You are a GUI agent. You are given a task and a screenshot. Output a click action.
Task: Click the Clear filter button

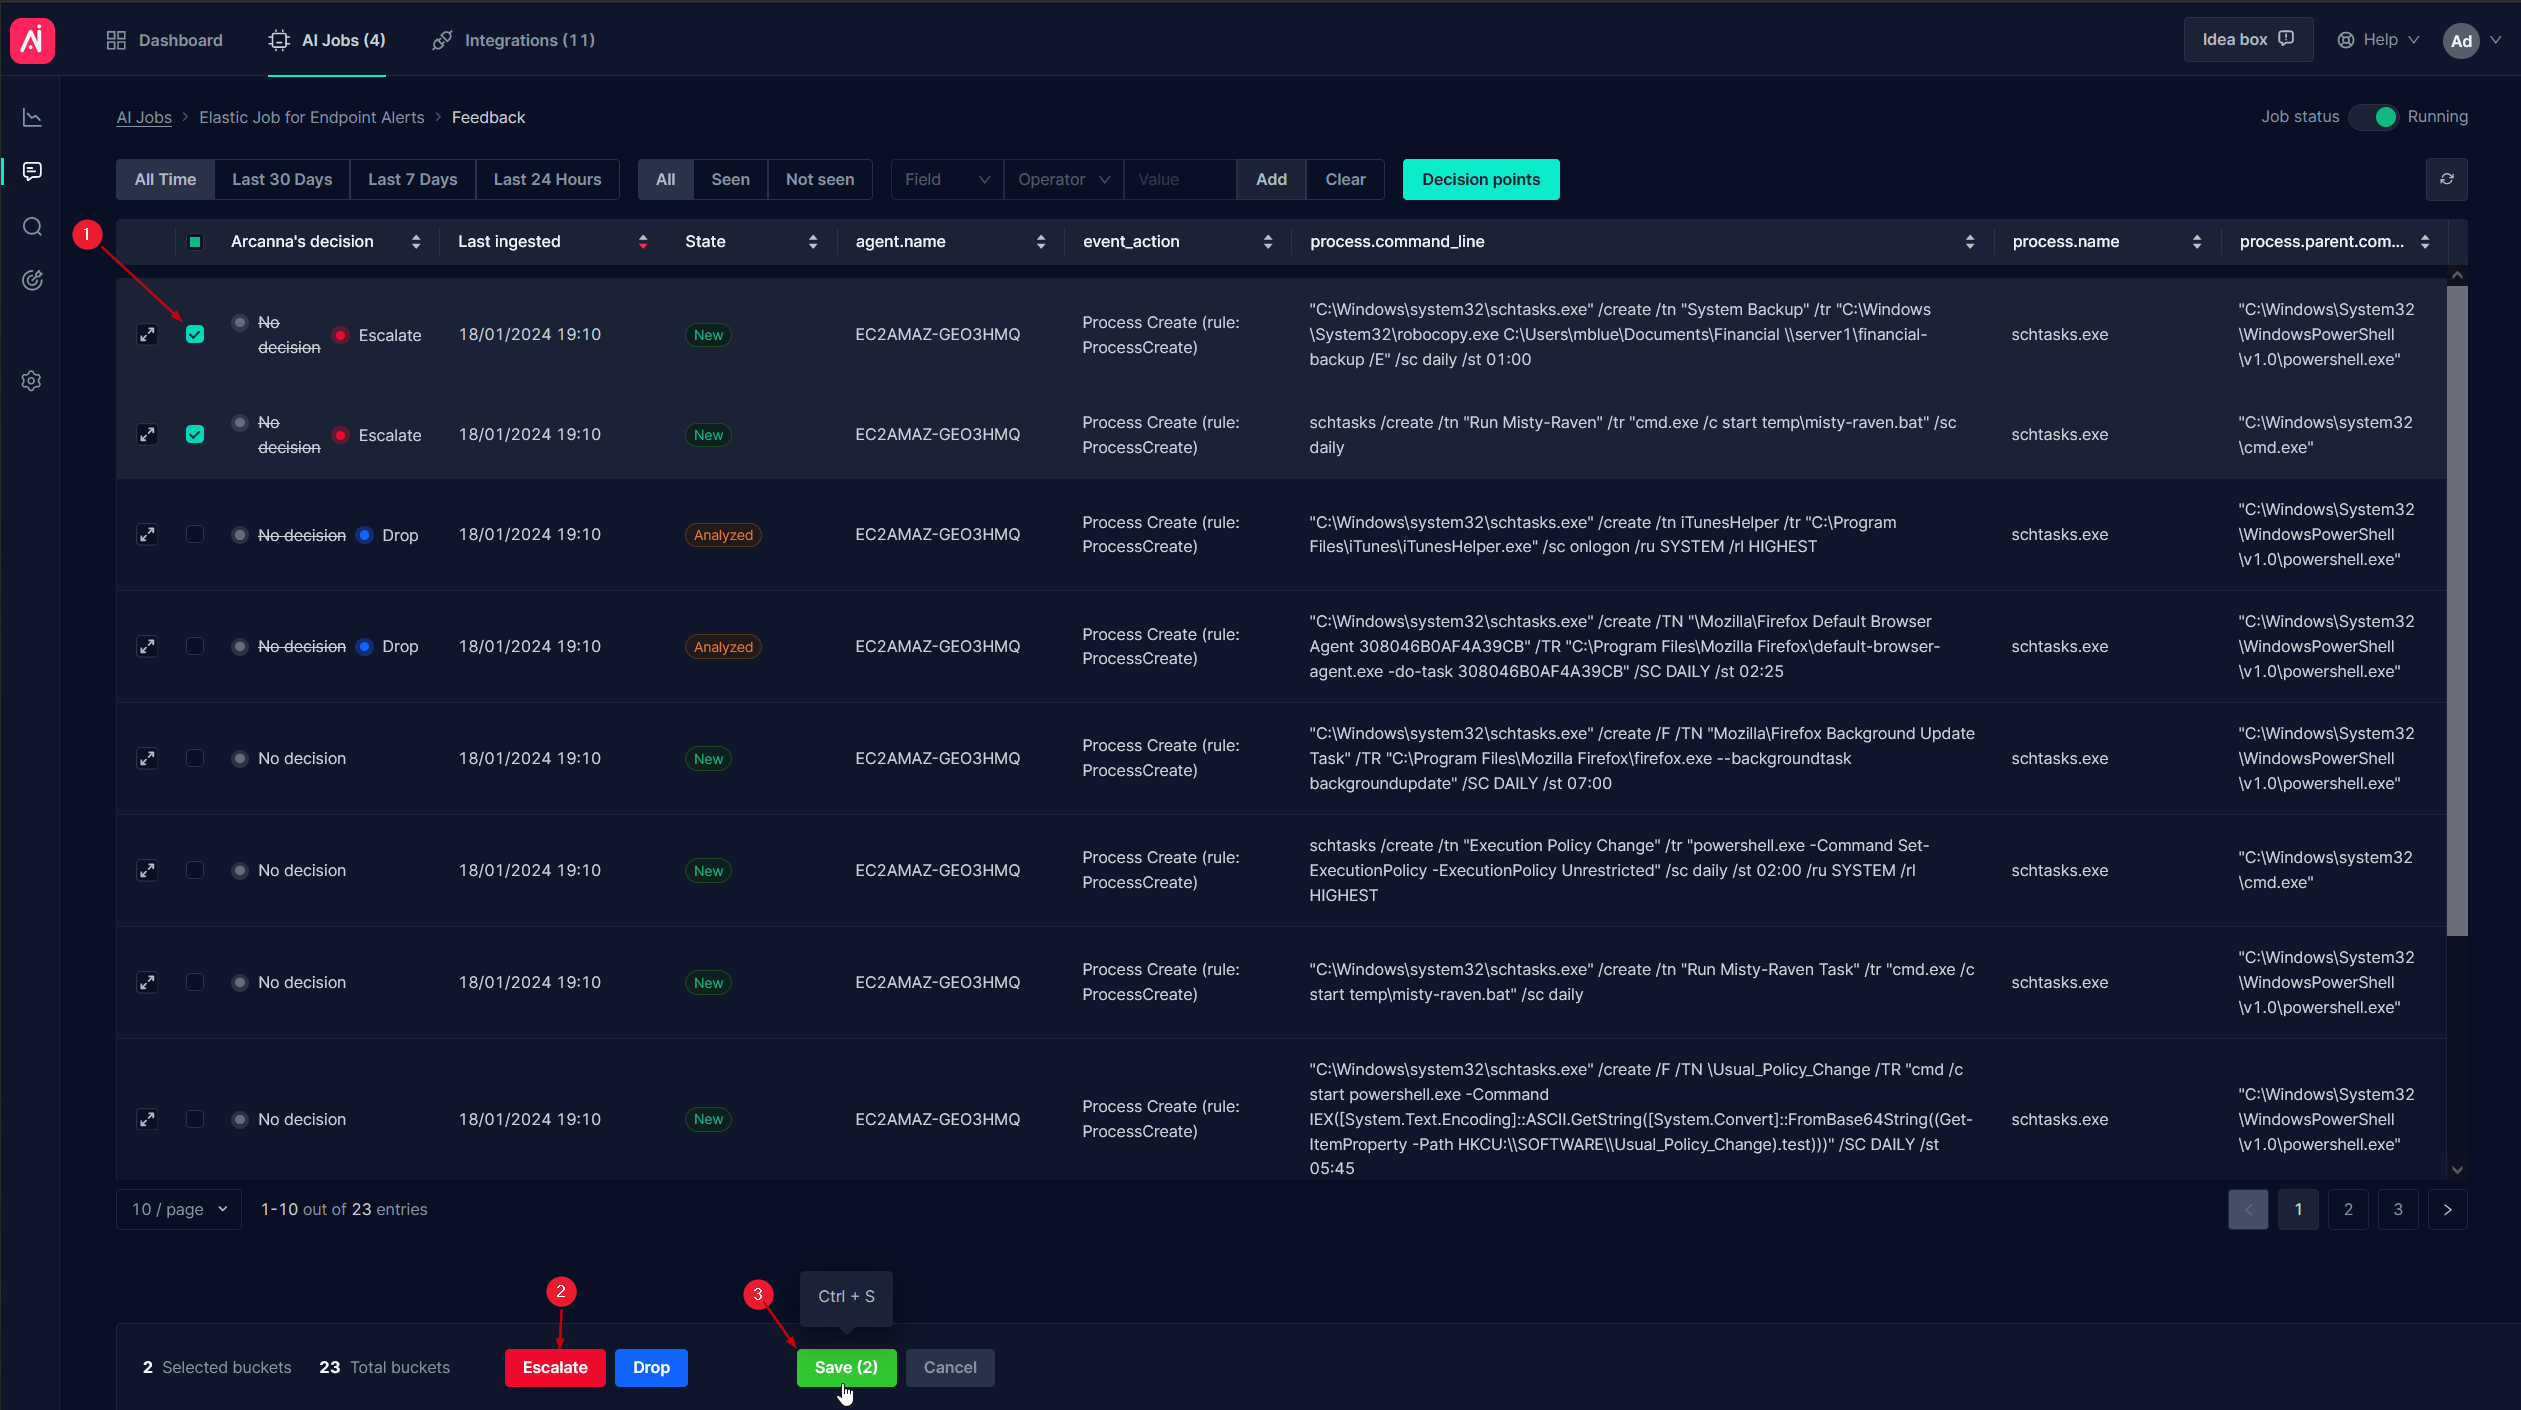point(1345,179)
